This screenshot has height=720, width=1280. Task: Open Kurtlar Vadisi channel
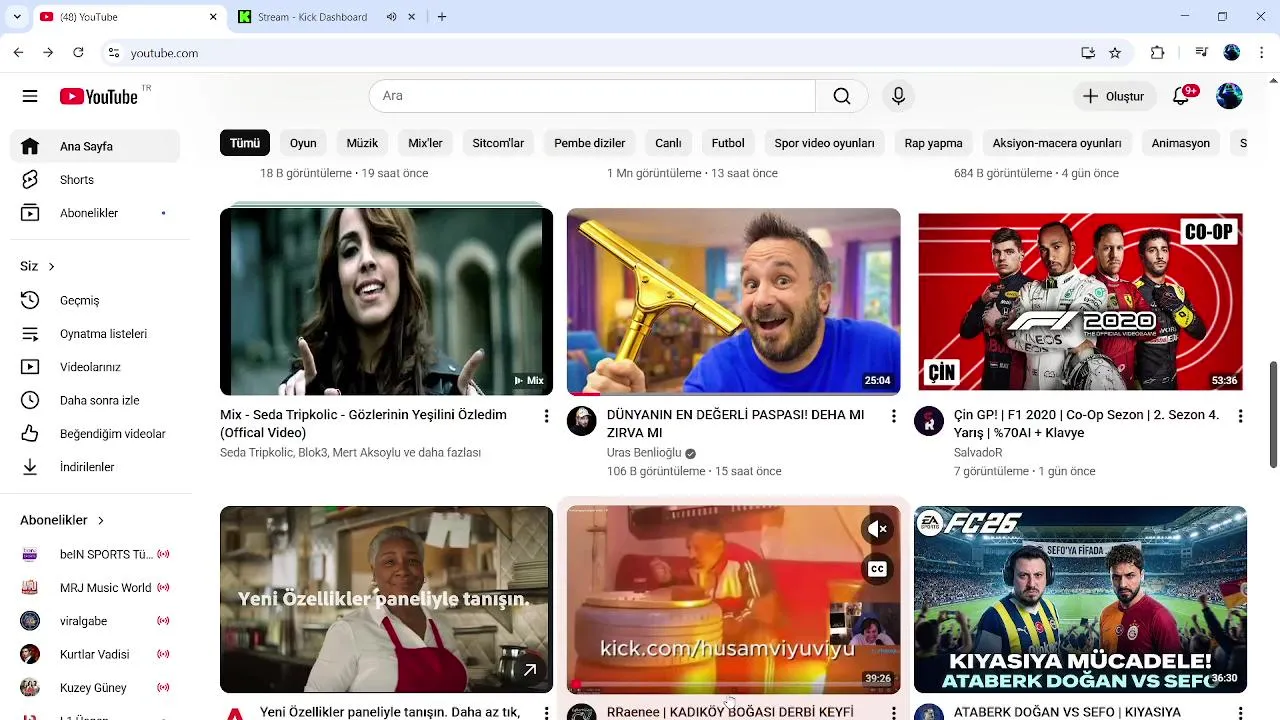click(x=95, y=654)
